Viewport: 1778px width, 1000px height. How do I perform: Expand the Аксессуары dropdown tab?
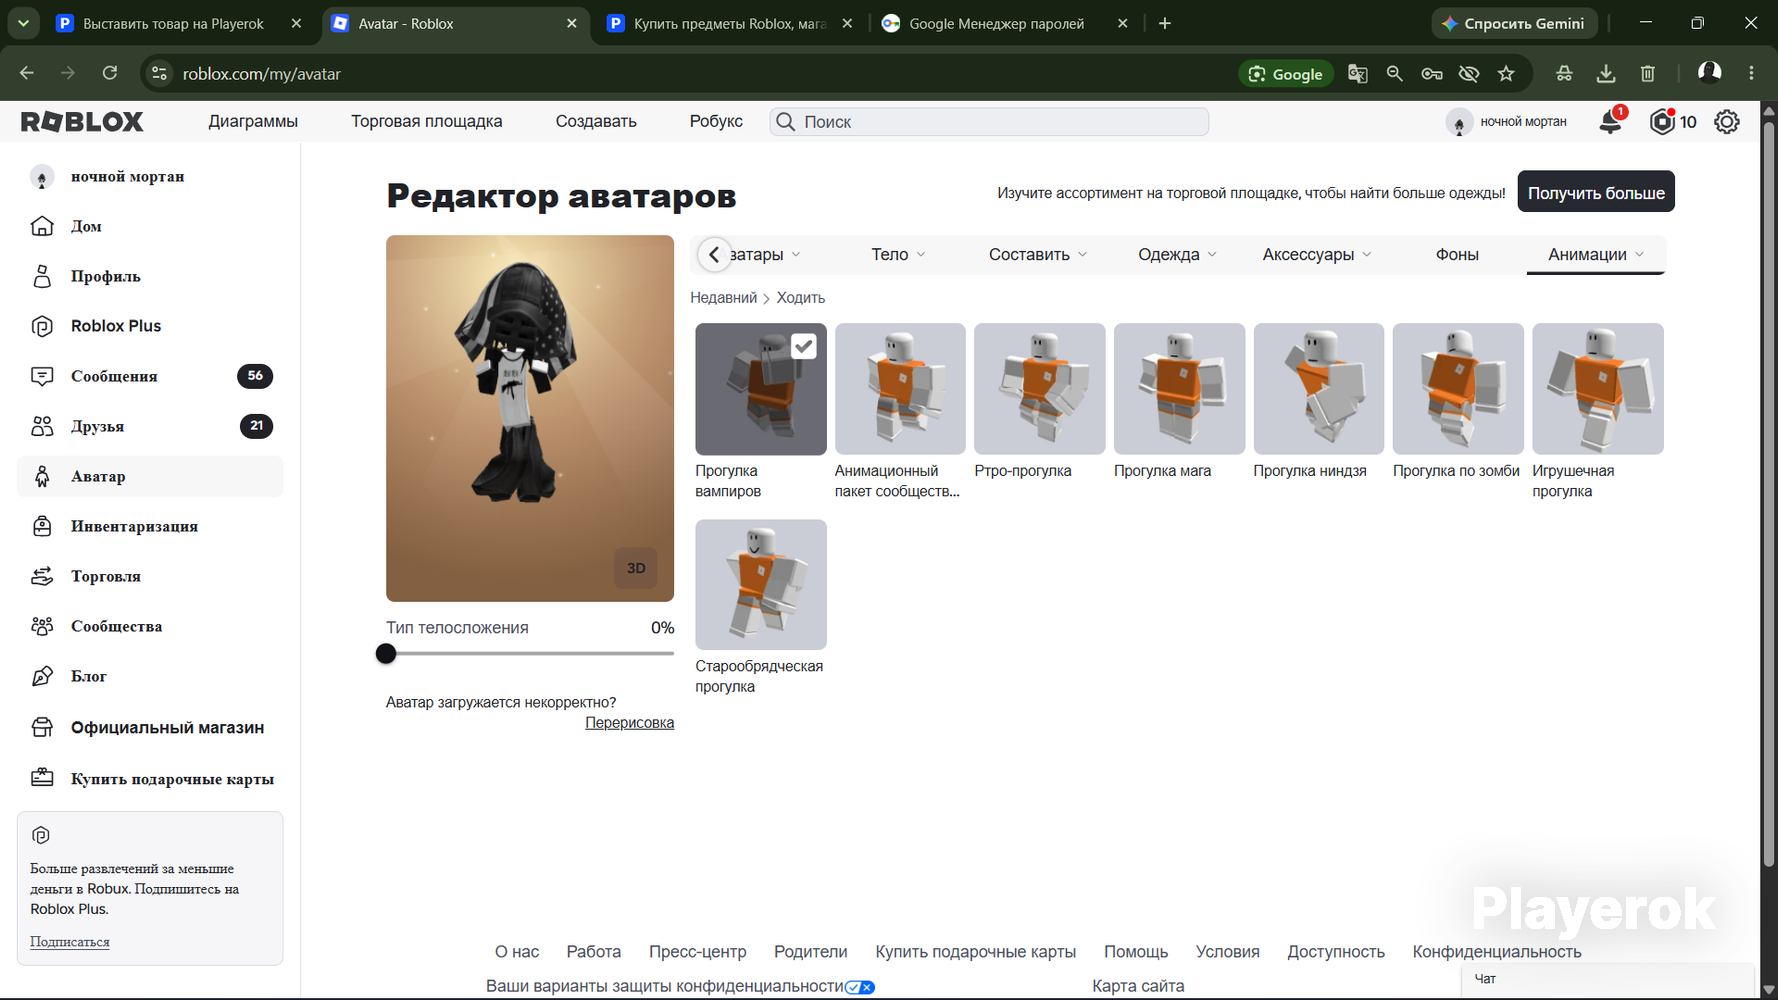1316,254
